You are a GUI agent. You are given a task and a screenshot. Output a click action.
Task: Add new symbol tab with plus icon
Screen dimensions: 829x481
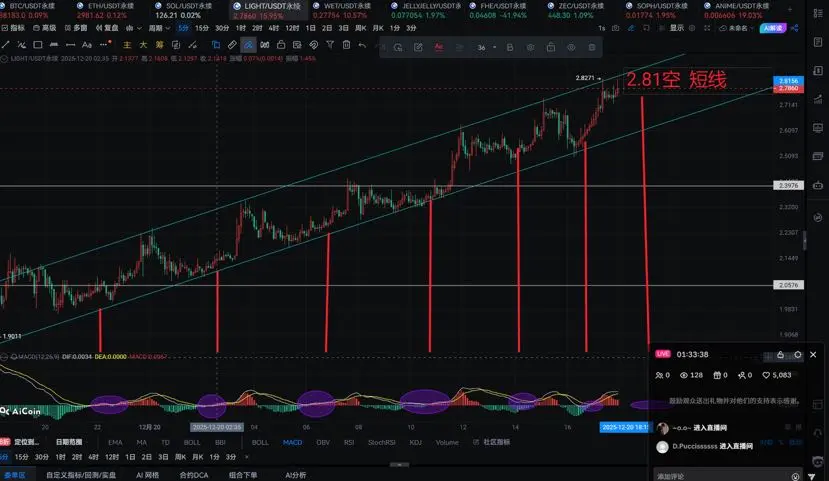[790, 9]
